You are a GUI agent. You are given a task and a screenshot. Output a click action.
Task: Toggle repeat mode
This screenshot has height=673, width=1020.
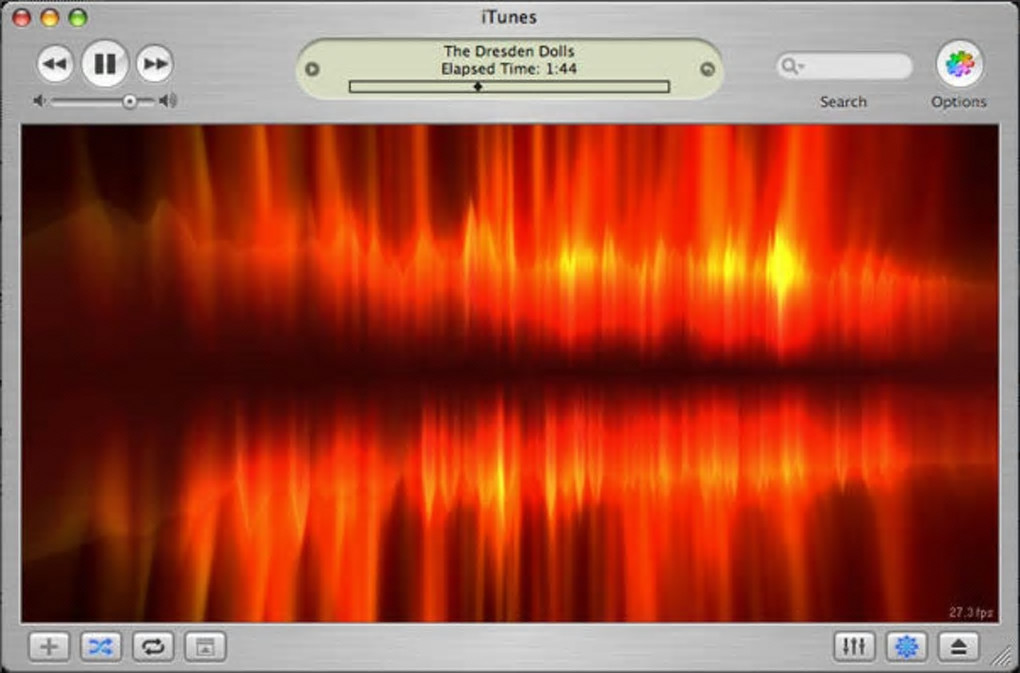tap(153, 646)
